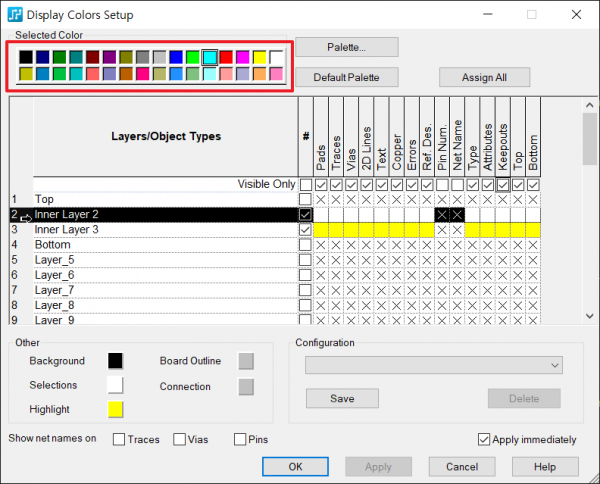Uncheck the Inner Layer 3 visibility checkbox
This screenshot has width=600, height=484.
click(x=305, y=230)
